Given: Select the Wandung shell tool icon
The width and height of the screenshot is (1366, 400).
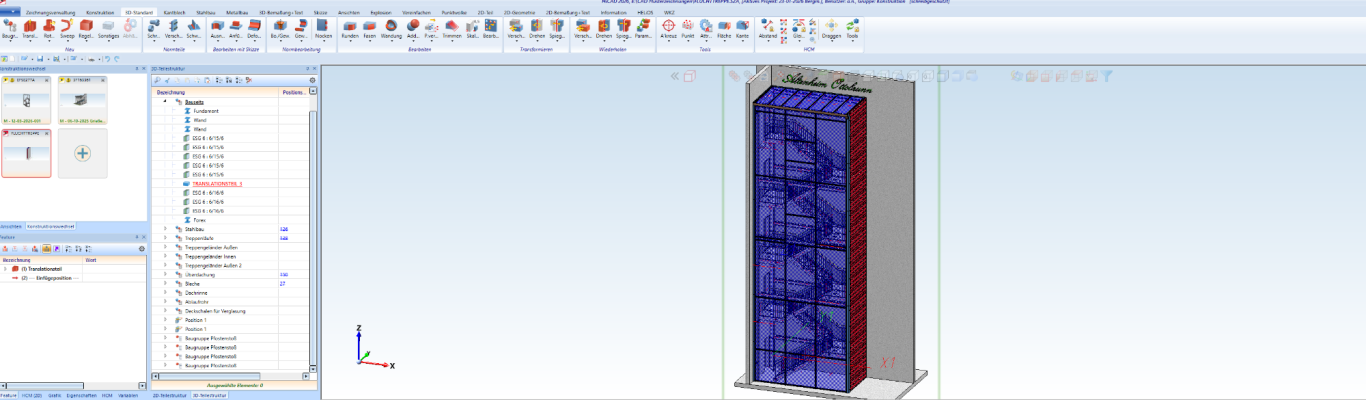Looking at the screenshot, I should pos(391,26).
